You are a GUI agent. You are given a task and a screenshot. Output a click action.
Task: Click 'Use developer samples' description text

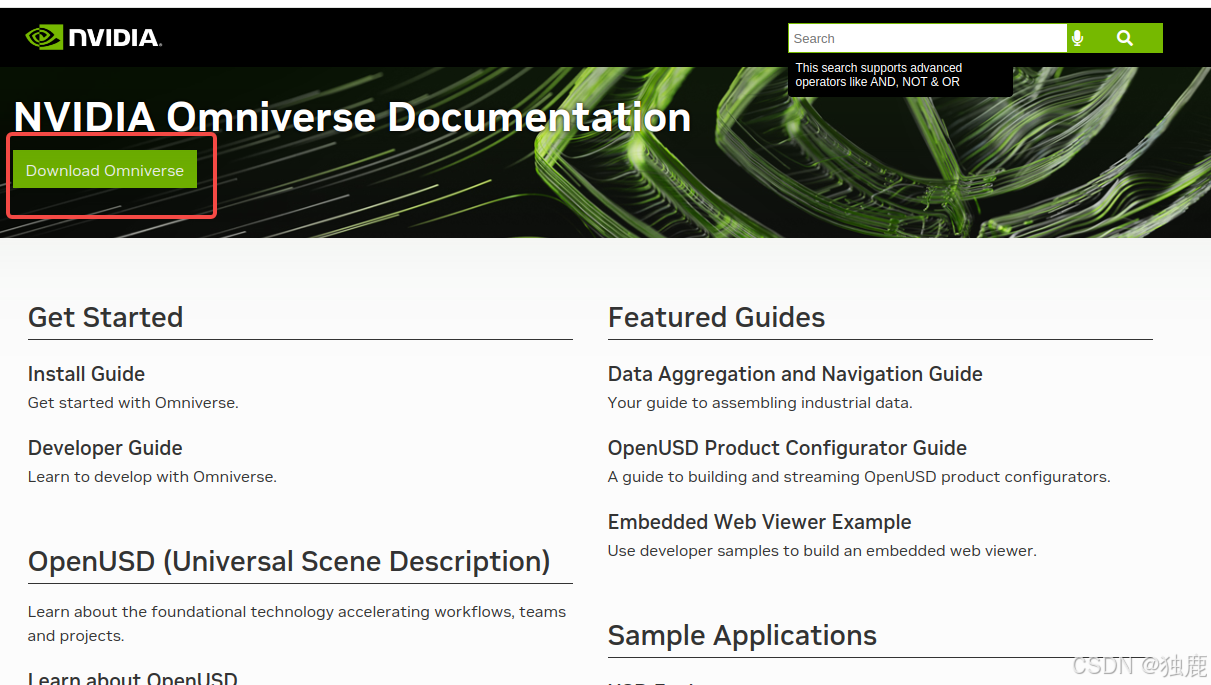tap(822, 551)
